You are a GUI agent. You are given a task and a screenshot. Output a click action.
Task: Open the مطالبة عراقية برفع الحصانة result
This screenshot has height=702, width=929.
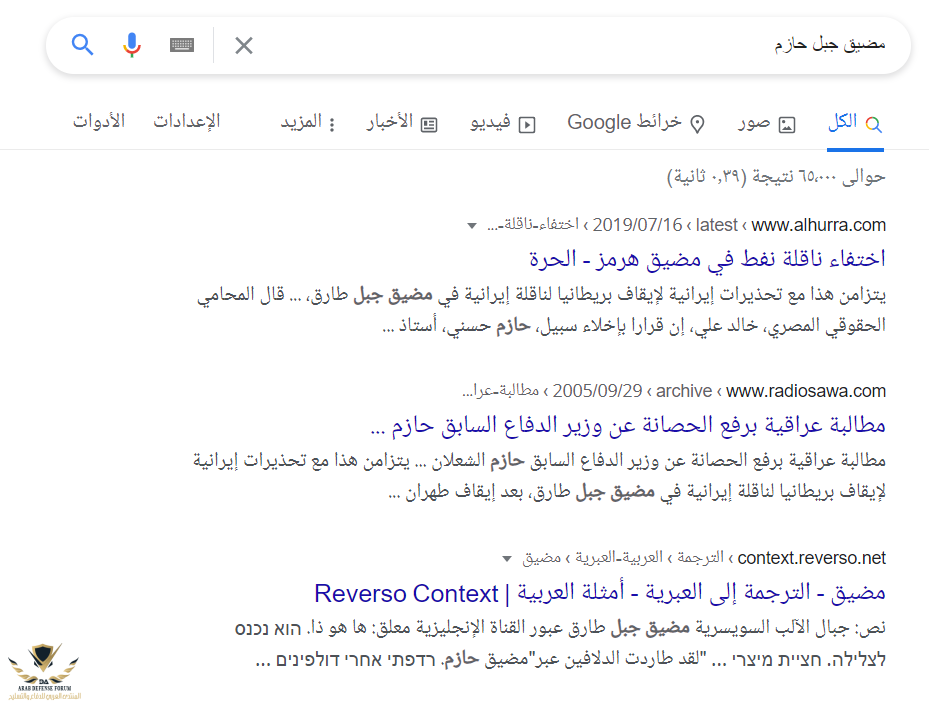pyautogui.click(x=627, y=426)
